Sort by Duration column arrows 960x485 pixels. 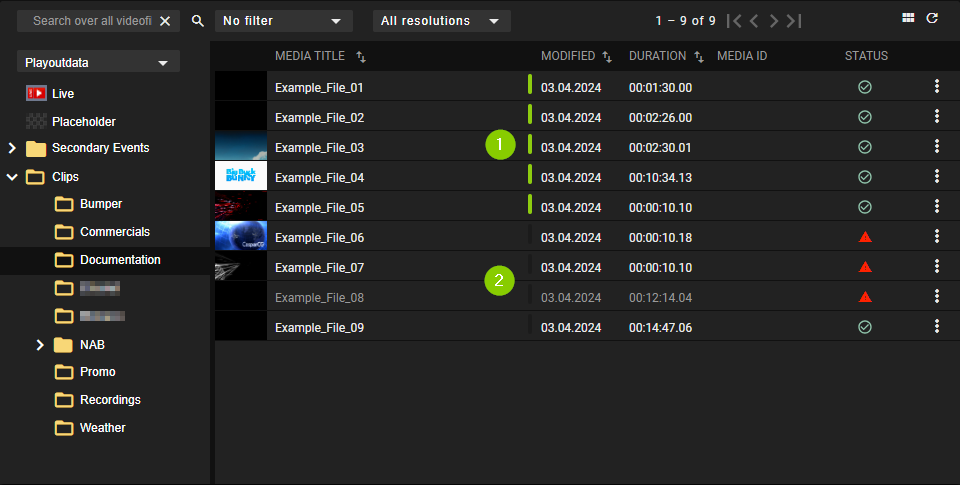coord(699,57)
